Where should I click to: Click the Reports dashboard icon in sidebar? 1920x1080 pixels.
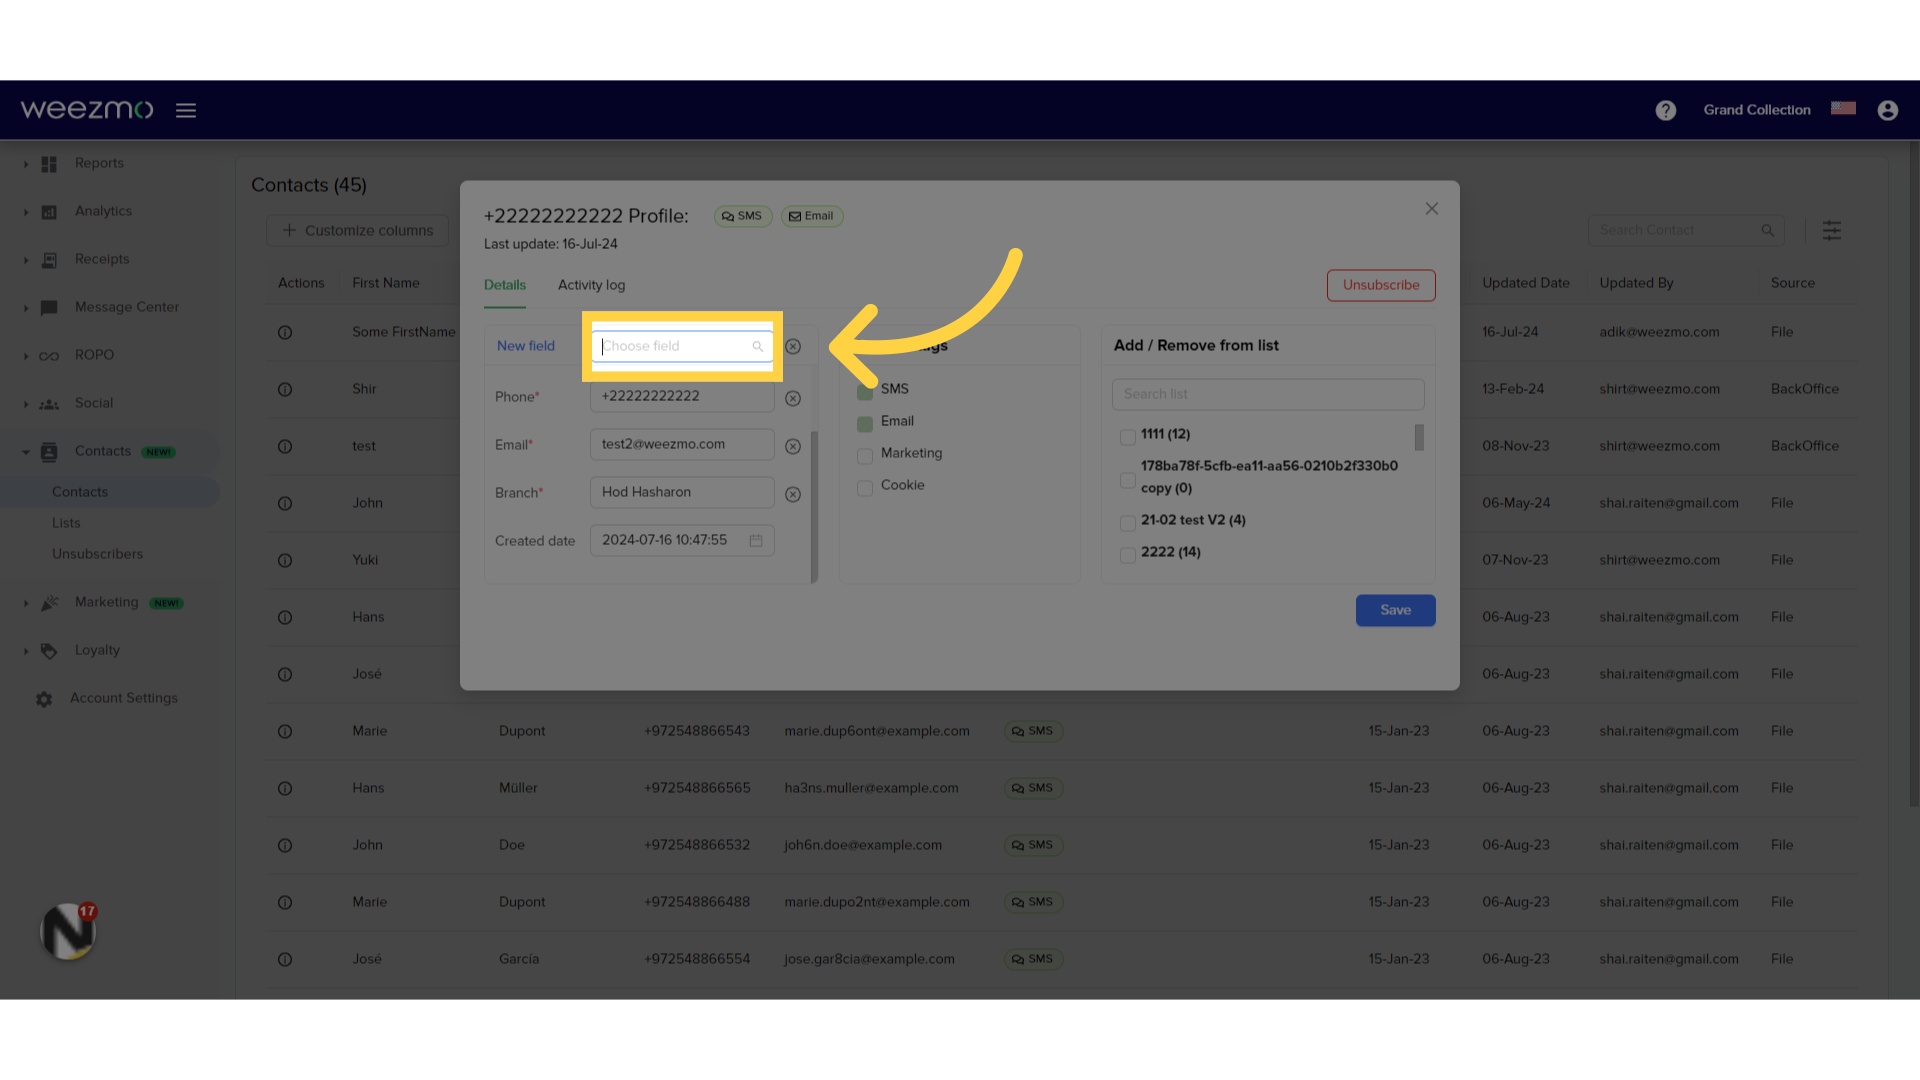pyautogui.click(x=49, y=164)
